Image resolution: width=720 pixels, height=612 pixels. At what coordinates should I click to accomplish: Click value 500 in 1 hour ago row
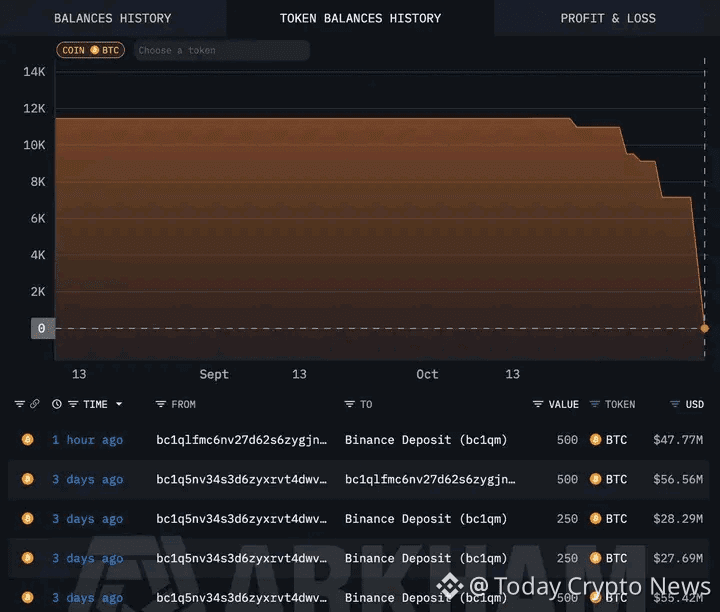click(567, 440)
